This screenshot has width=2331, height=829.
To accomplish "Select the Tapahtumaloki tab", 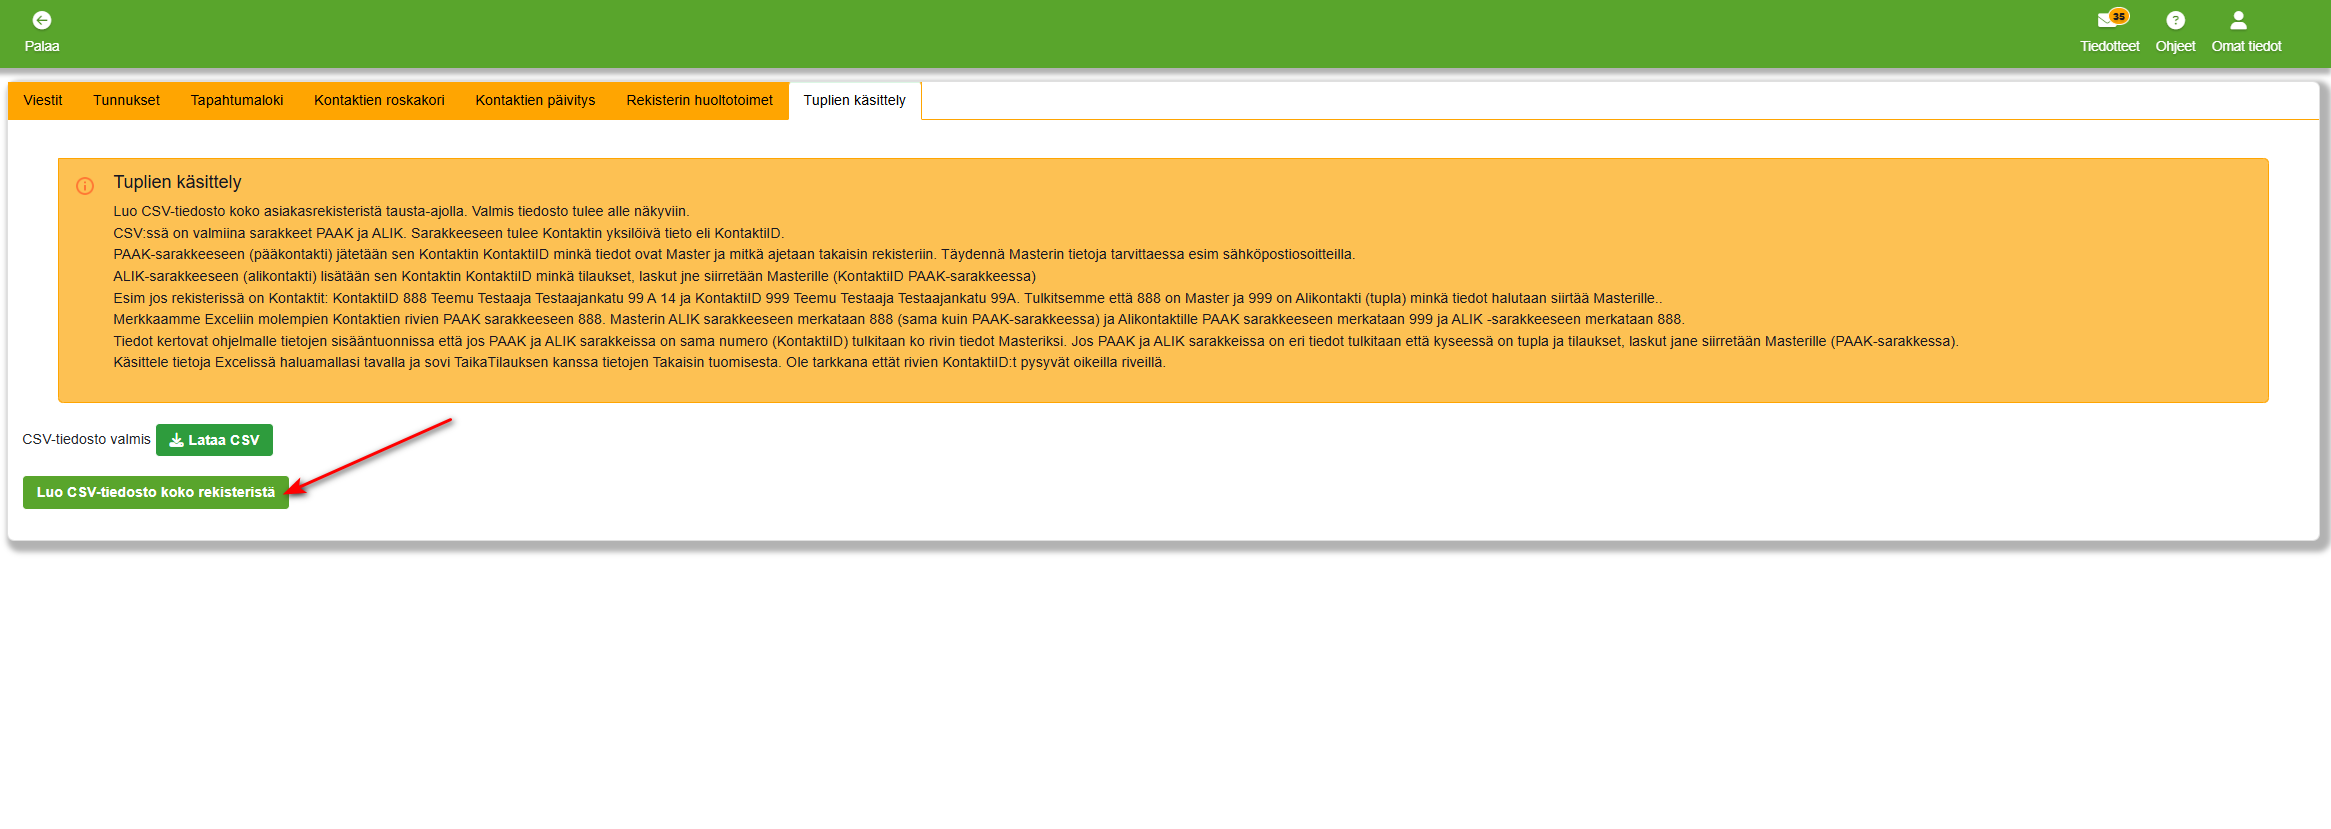I will [x=237, y=100].
